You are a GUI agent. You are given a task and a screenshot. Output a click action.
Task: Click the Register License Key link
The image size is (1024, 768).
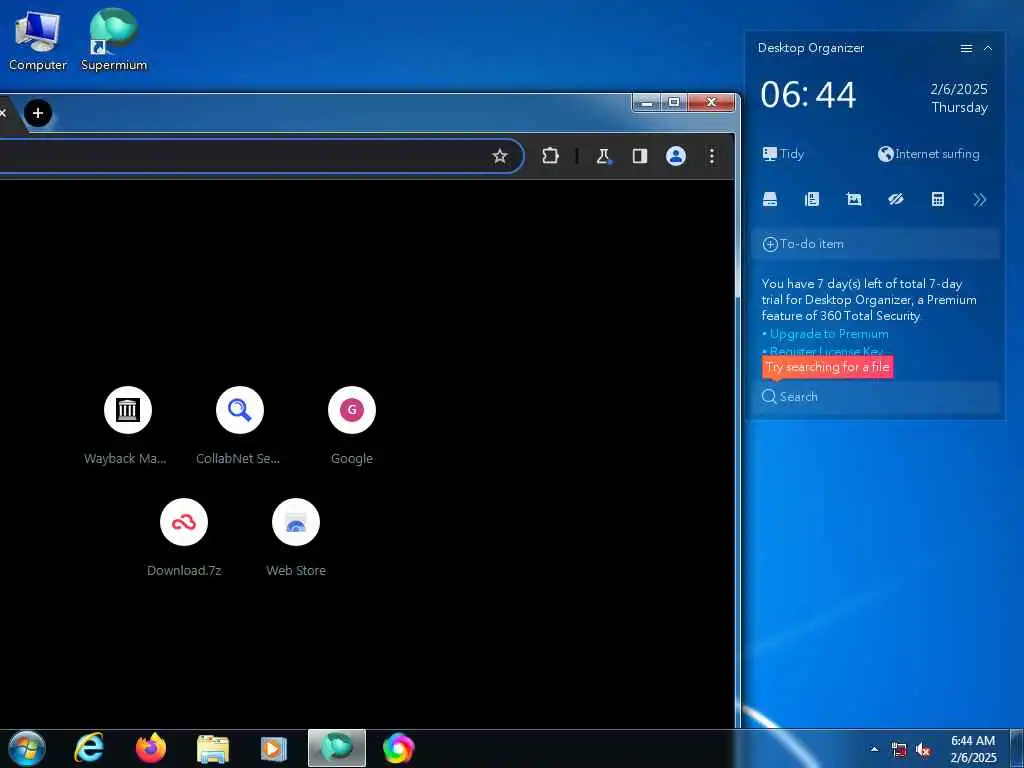(825, 351)
